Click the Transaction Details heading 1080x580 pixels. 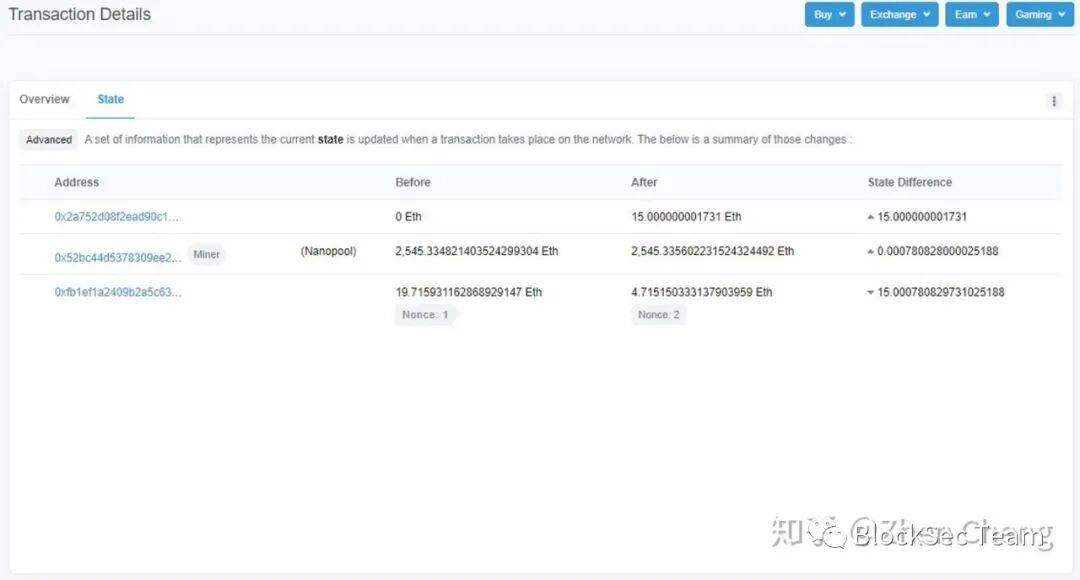click(79, 14)
